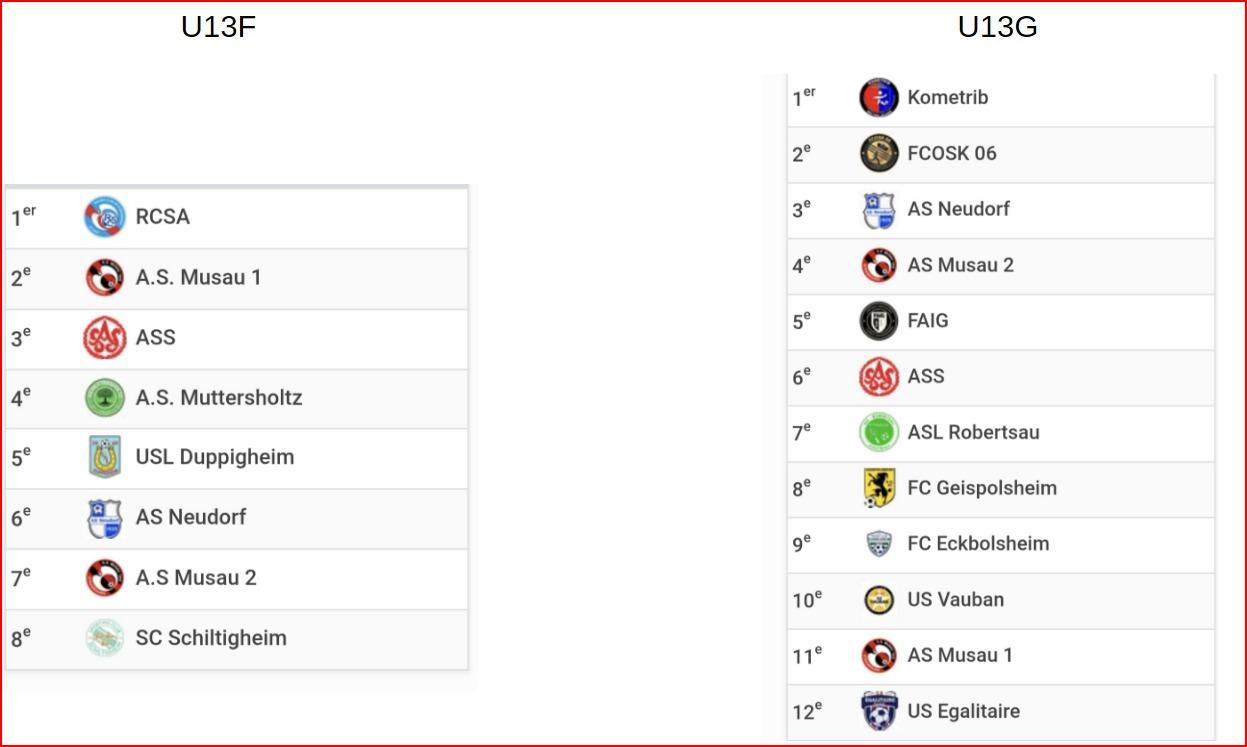
Task: Click the US Egalitaire club crest
Action: click(879, 711)
